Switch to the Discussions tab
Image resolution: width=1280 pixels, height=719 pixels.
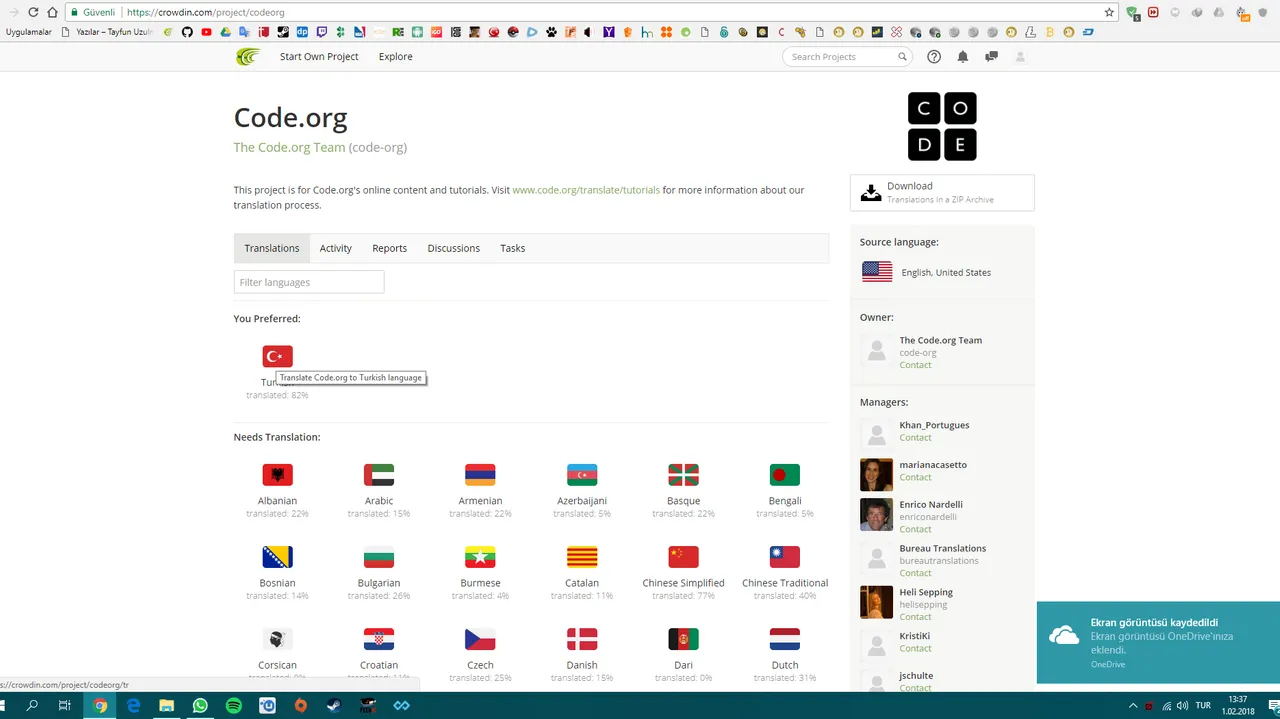point(454,248)
